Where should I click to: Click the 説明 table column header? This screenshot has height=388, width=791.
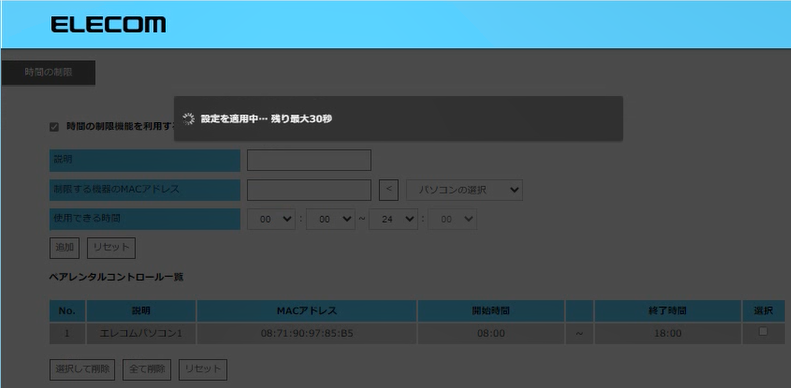[x=141, y=311]
